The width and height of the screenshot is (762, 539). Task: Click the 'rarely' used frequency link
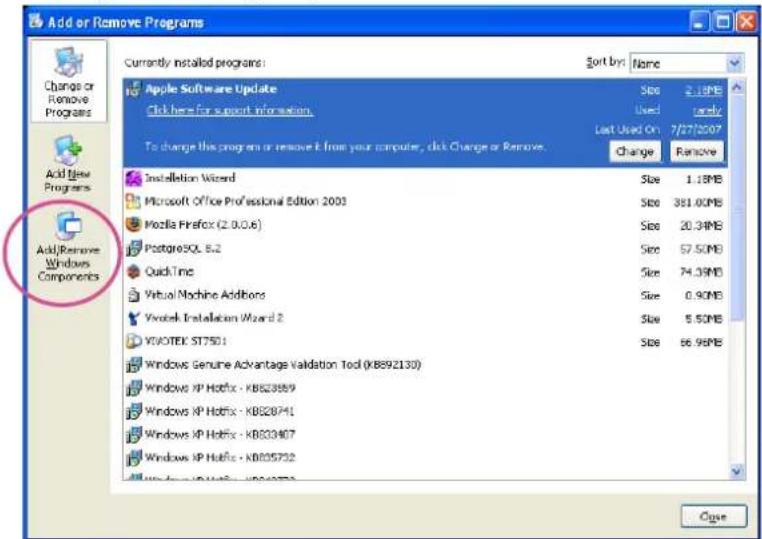pyautogui.click(x=707, y=110)
